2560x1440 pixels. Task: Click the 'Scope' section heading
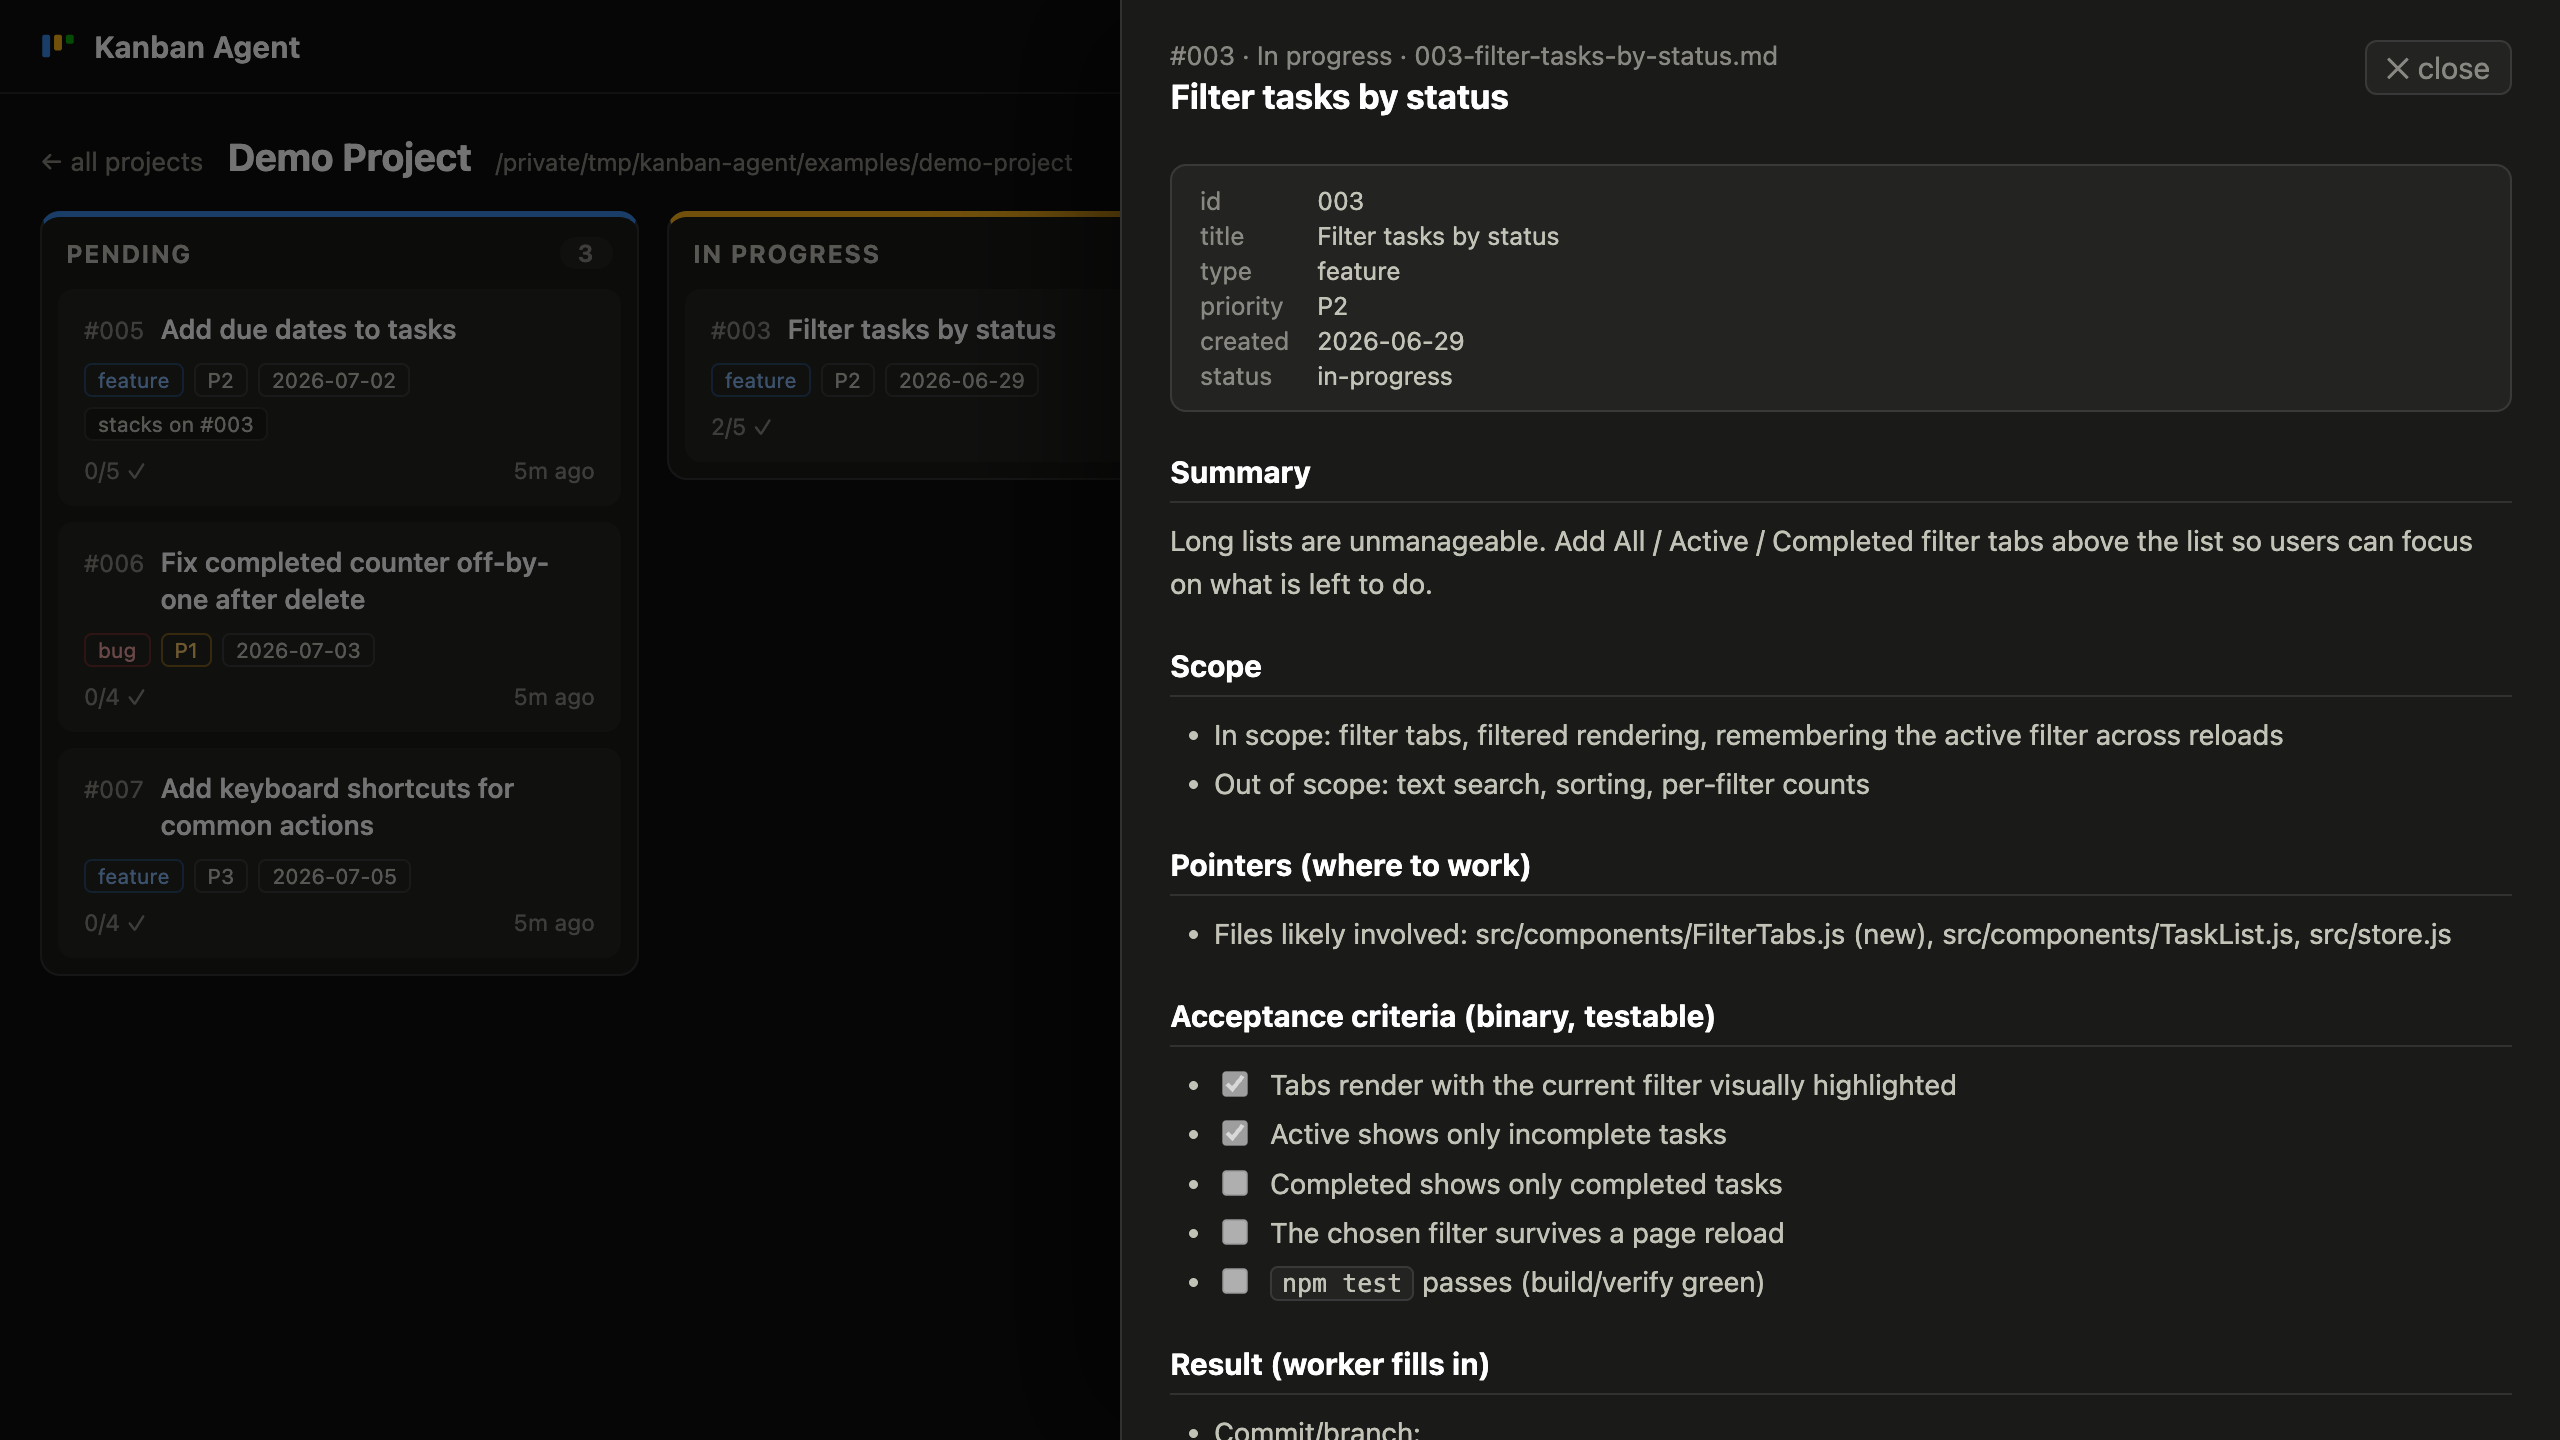pos(1215,667)
